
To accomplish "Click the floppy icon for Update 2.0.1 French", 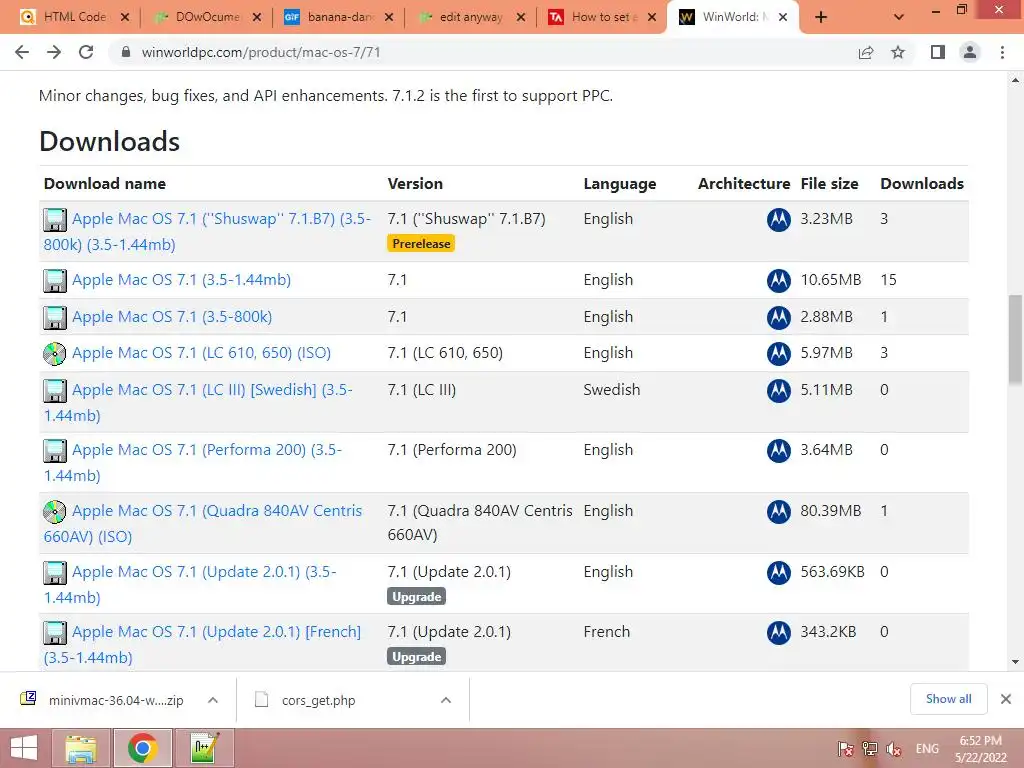I will coord(55,633).
